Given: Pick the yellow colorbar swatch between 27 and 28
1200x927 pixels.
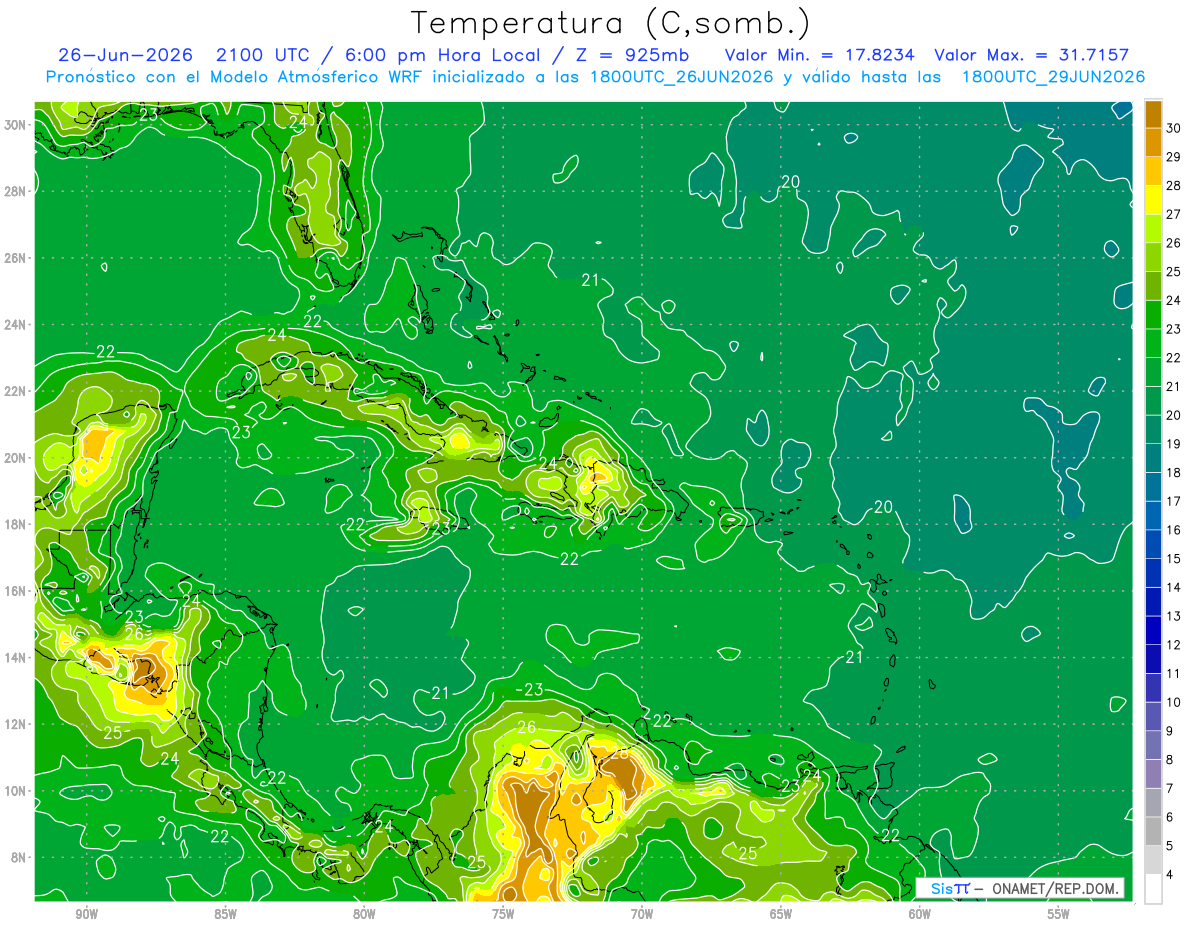Looking at the screenshot, I should coord(1153,200).
